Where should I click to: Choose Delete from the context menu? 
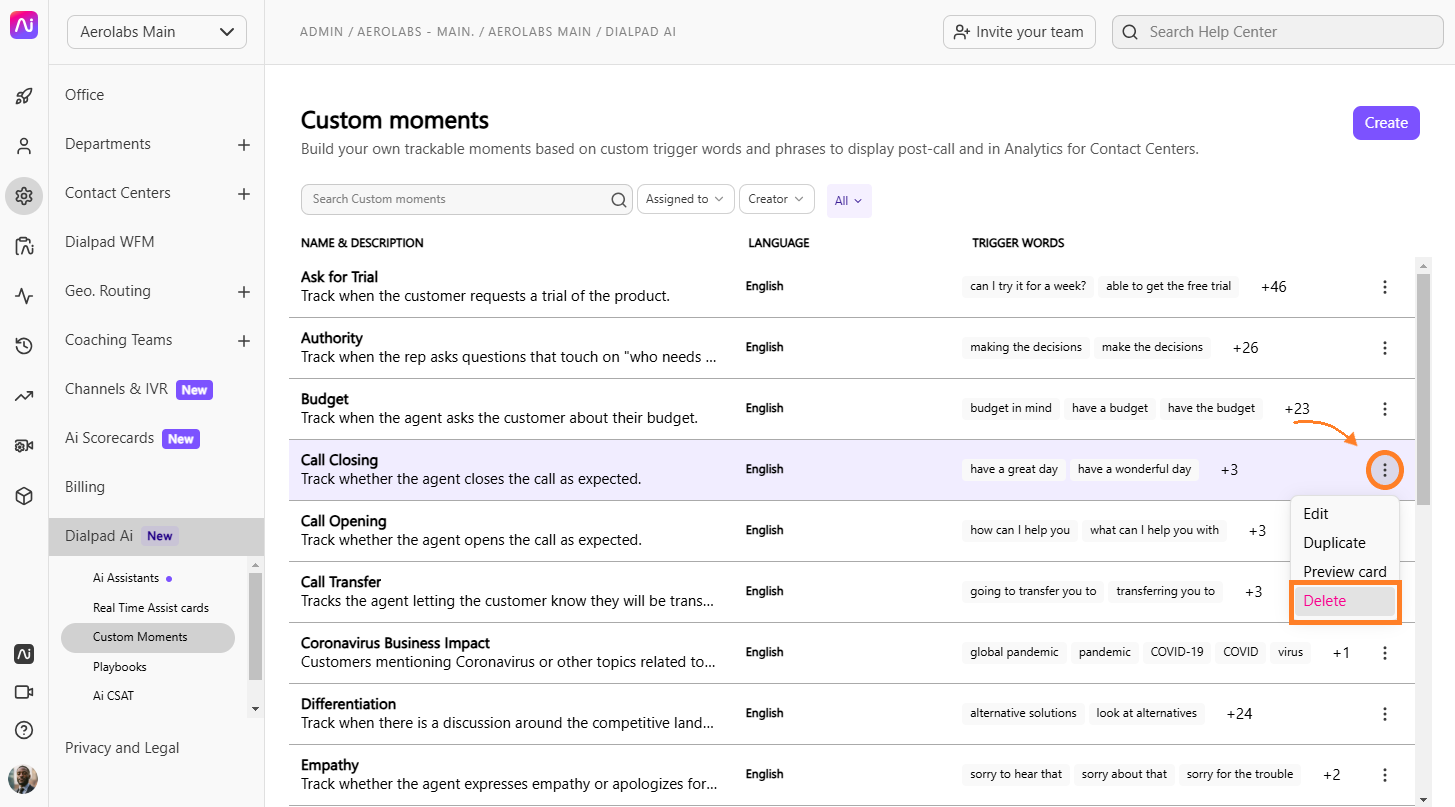coord(1345,601)
